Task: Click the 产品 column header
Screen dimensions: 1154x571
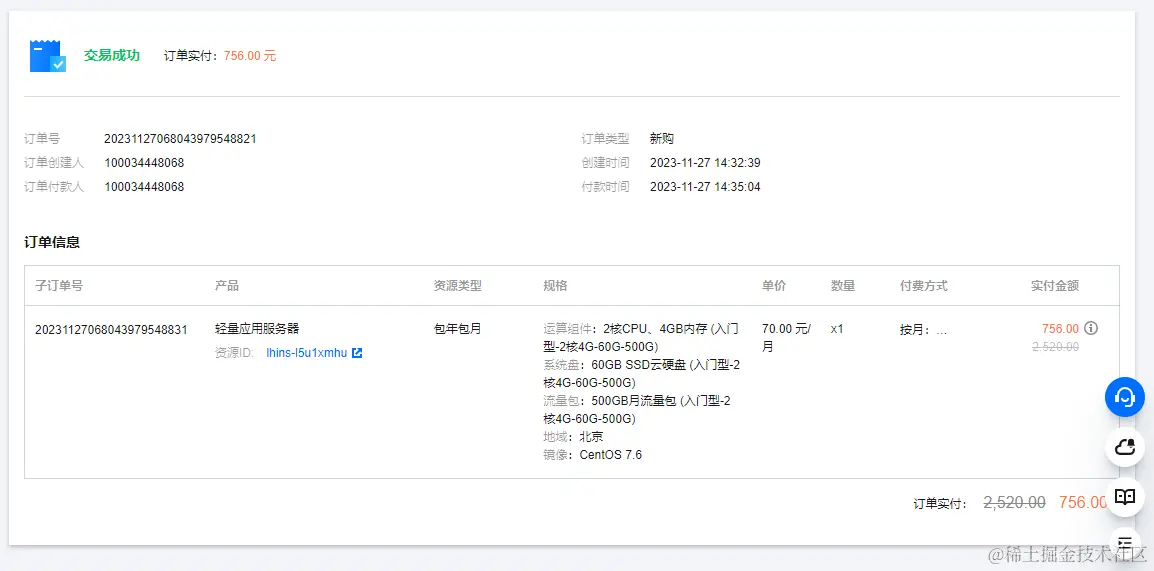Action: [x=227, y=286]
